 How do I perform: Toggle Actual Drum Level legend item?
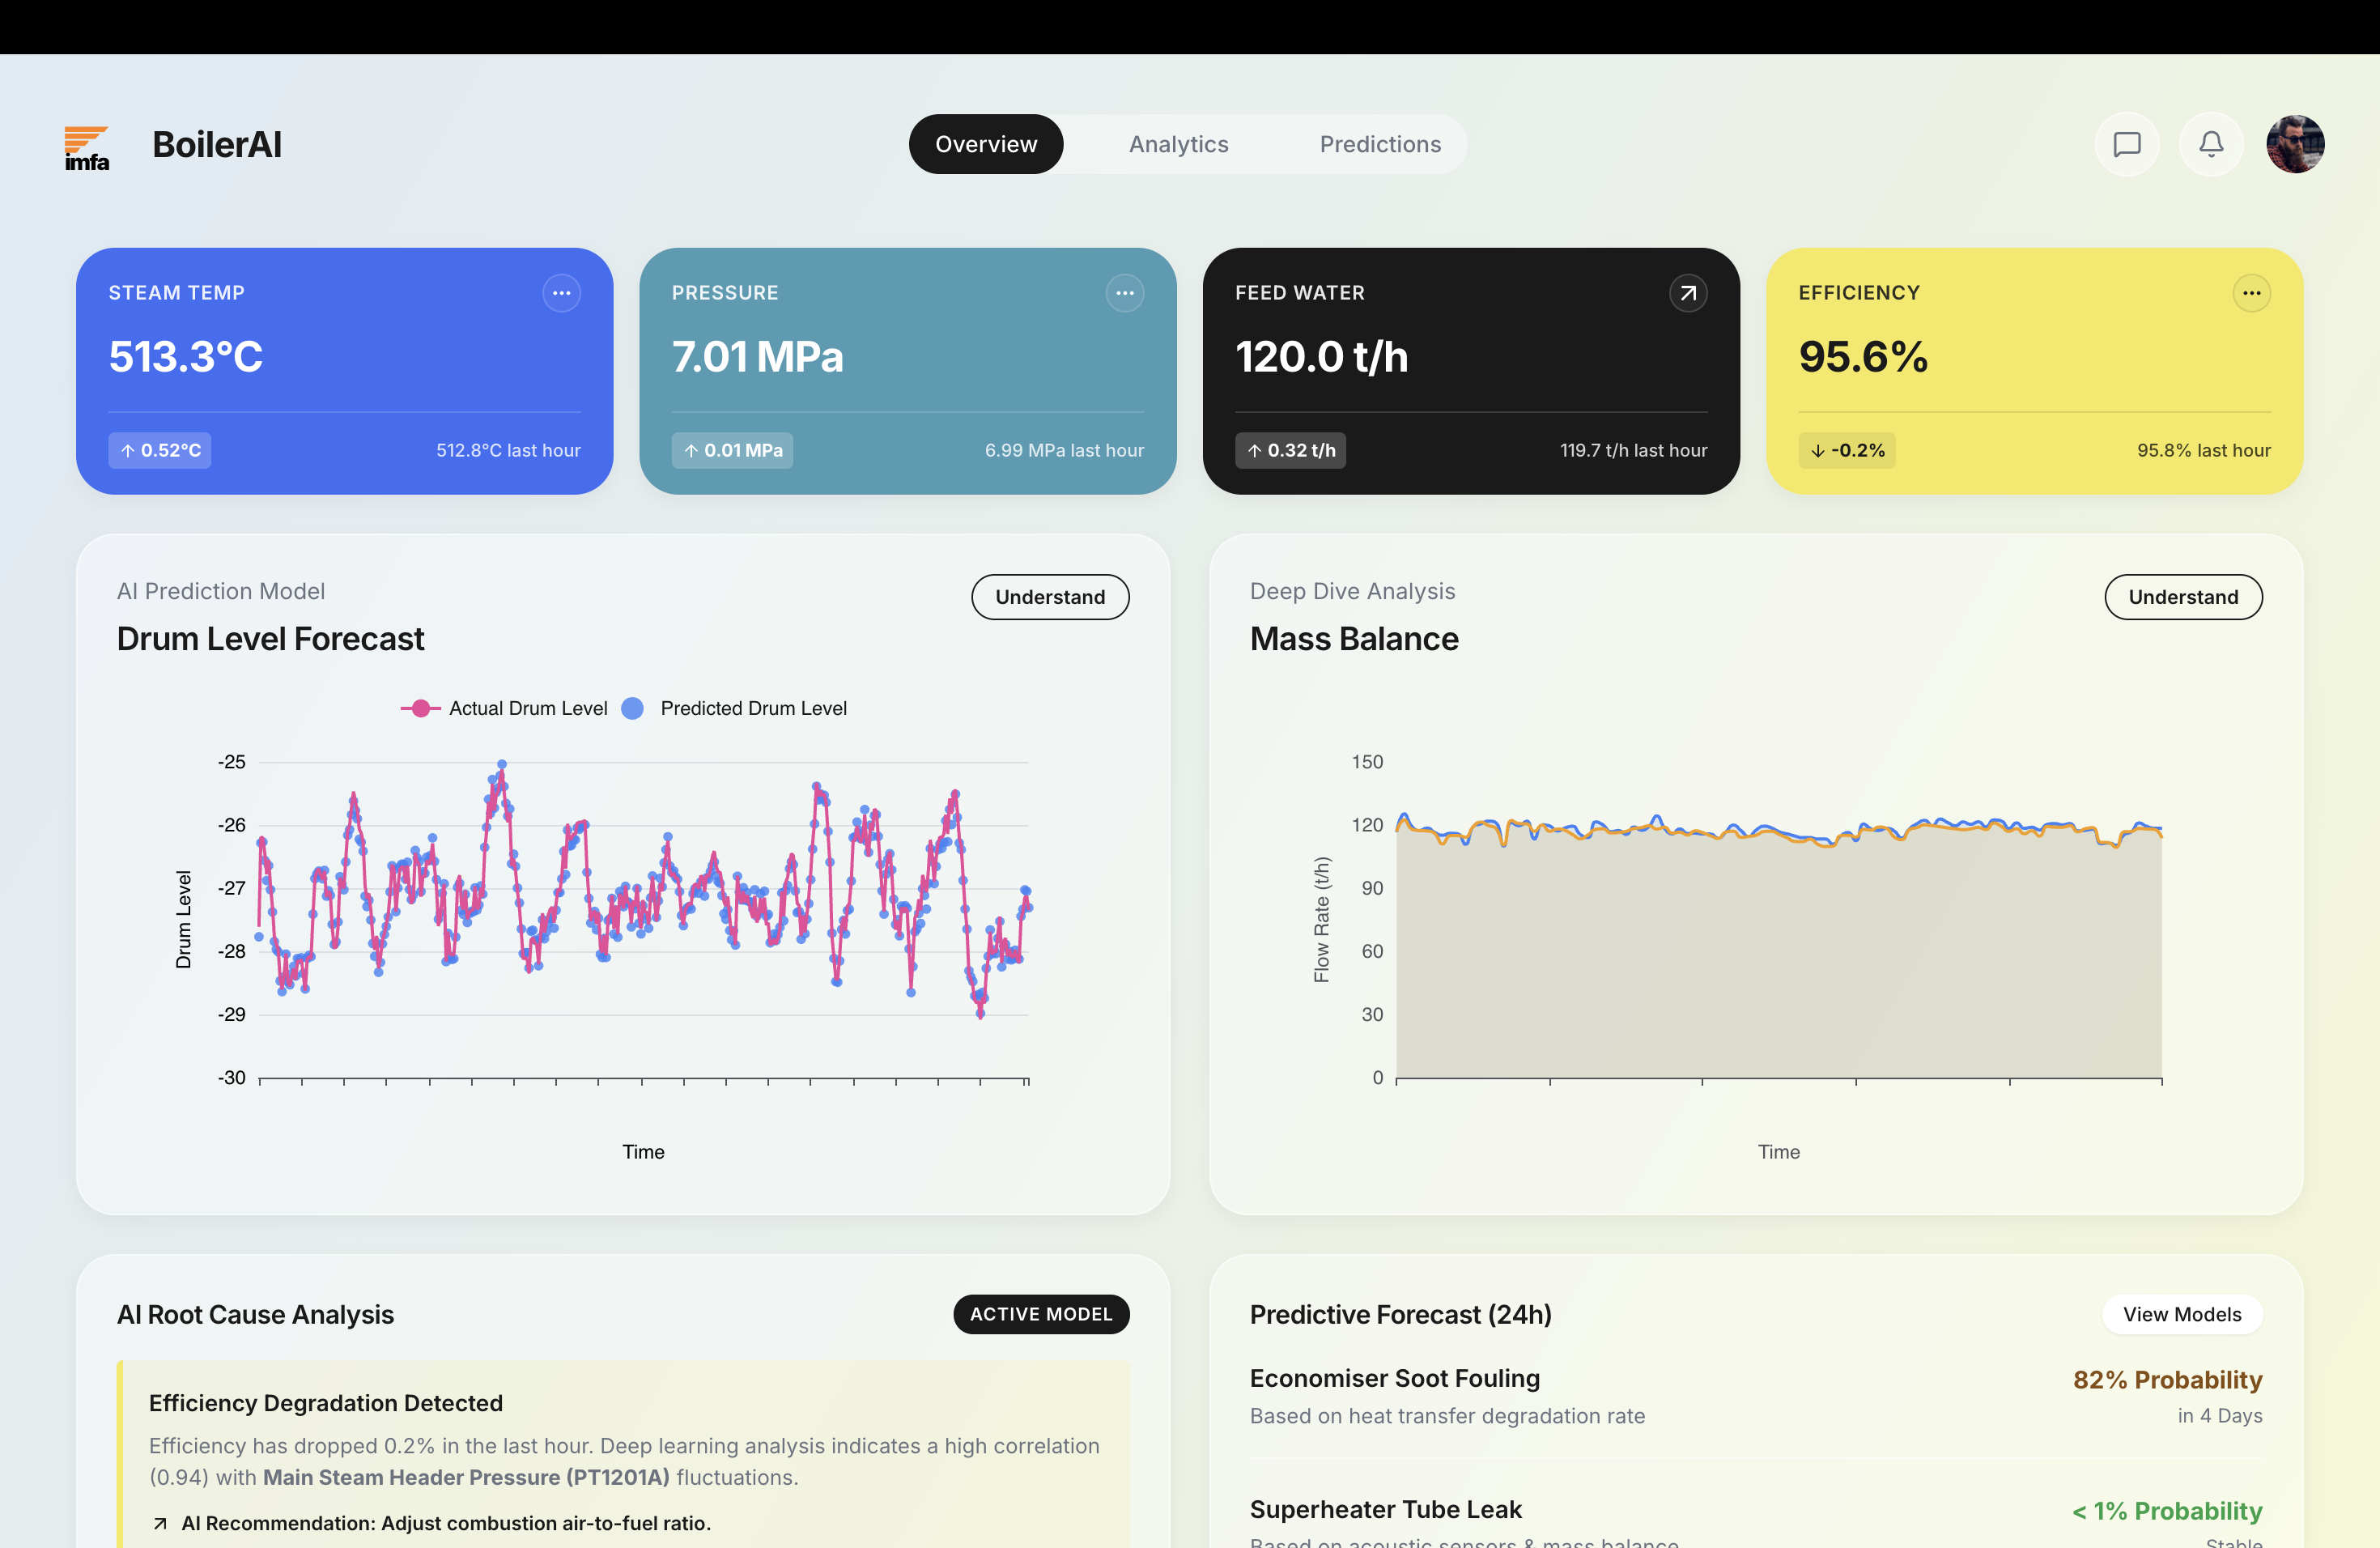(x=504, y=708)
